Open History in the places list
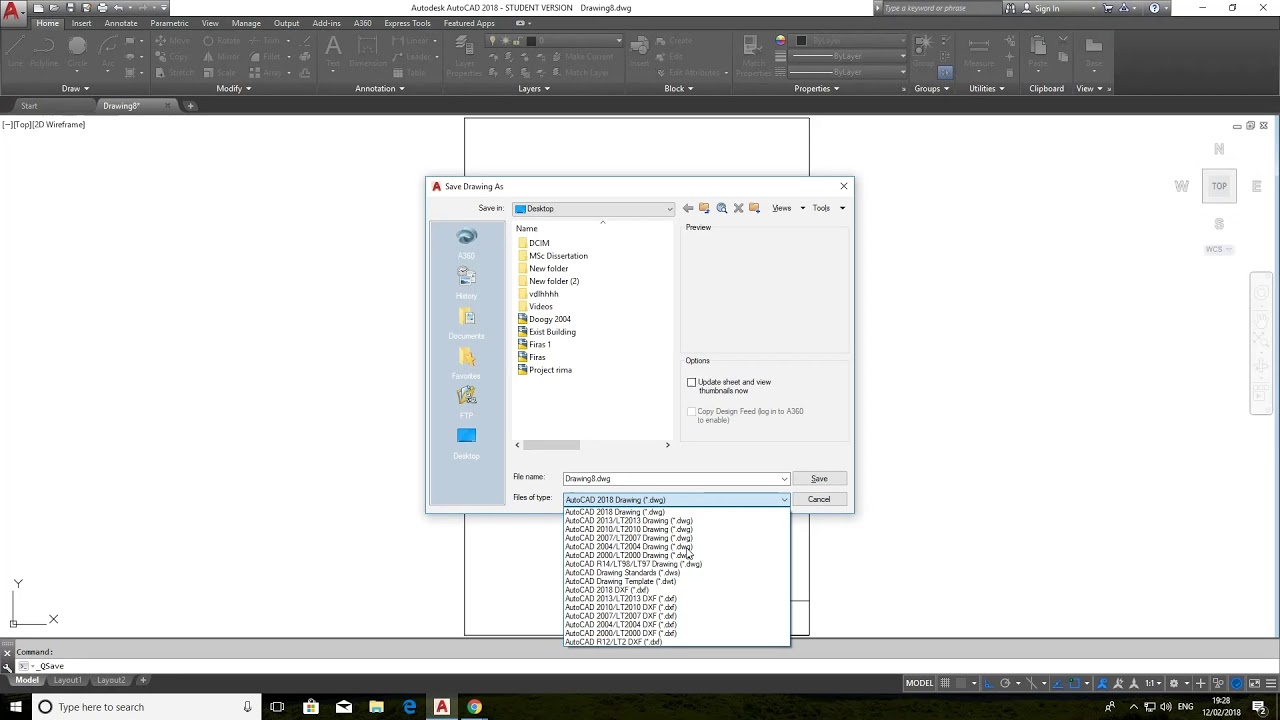This screenshot has height=720, width=1280. pos(466,283)
